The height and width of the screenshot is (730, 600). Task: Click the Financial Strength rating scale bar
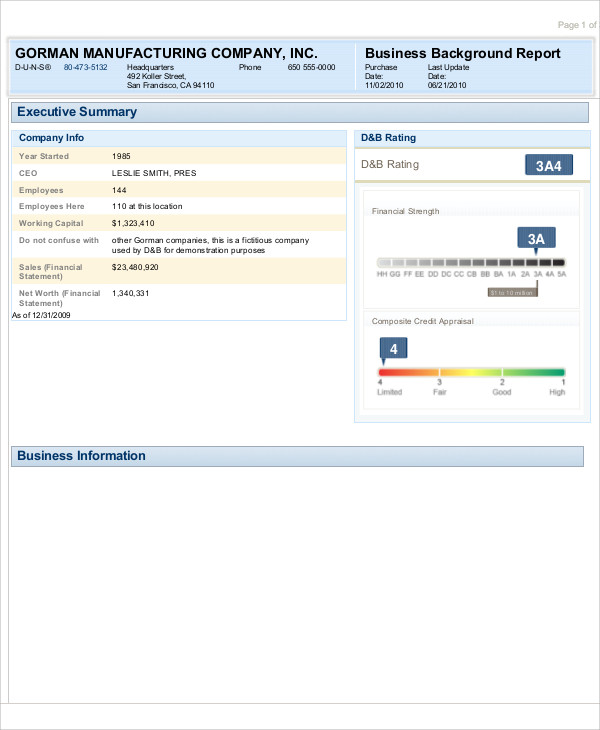point(472,262)
